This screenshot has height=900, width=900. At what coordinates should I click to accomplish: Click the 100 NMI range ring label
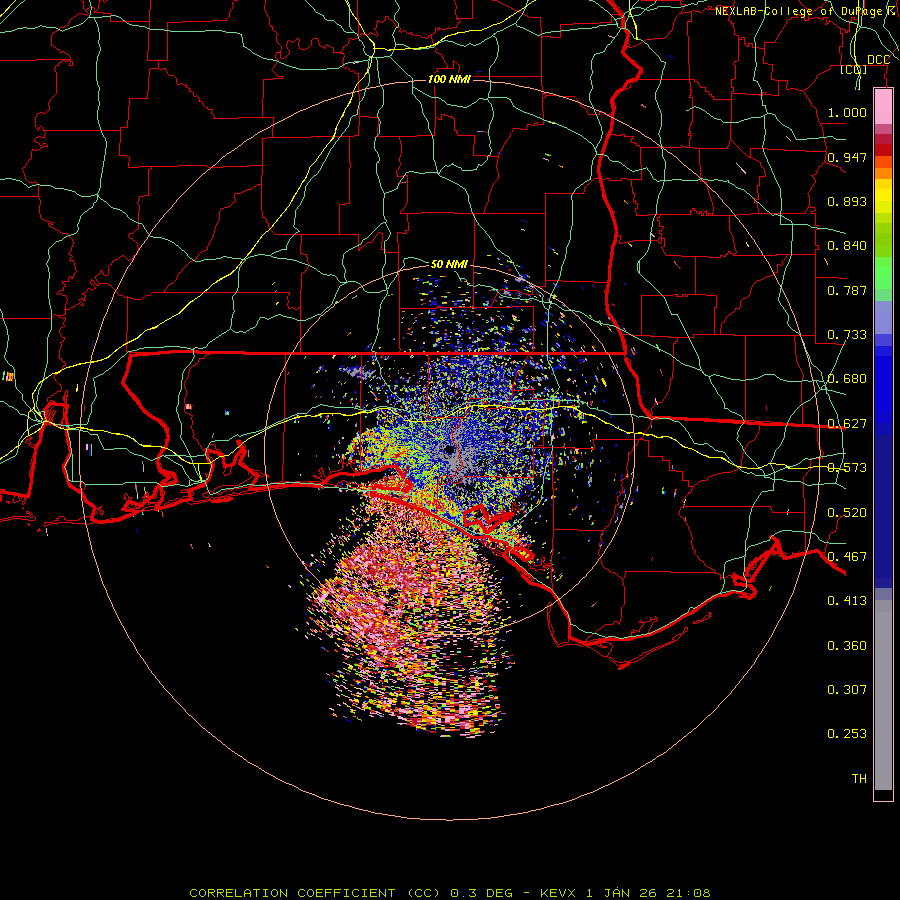[x=449, y=79]
